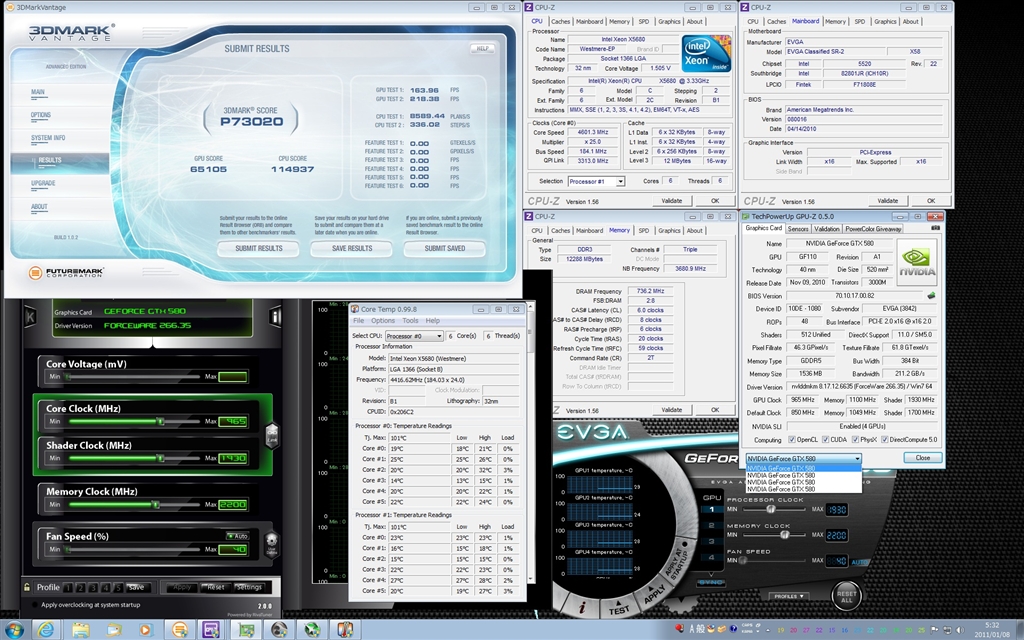Toggle the CUDA checkbox in GPU-Z
The image size is (1024, 640).
(825, 440)
